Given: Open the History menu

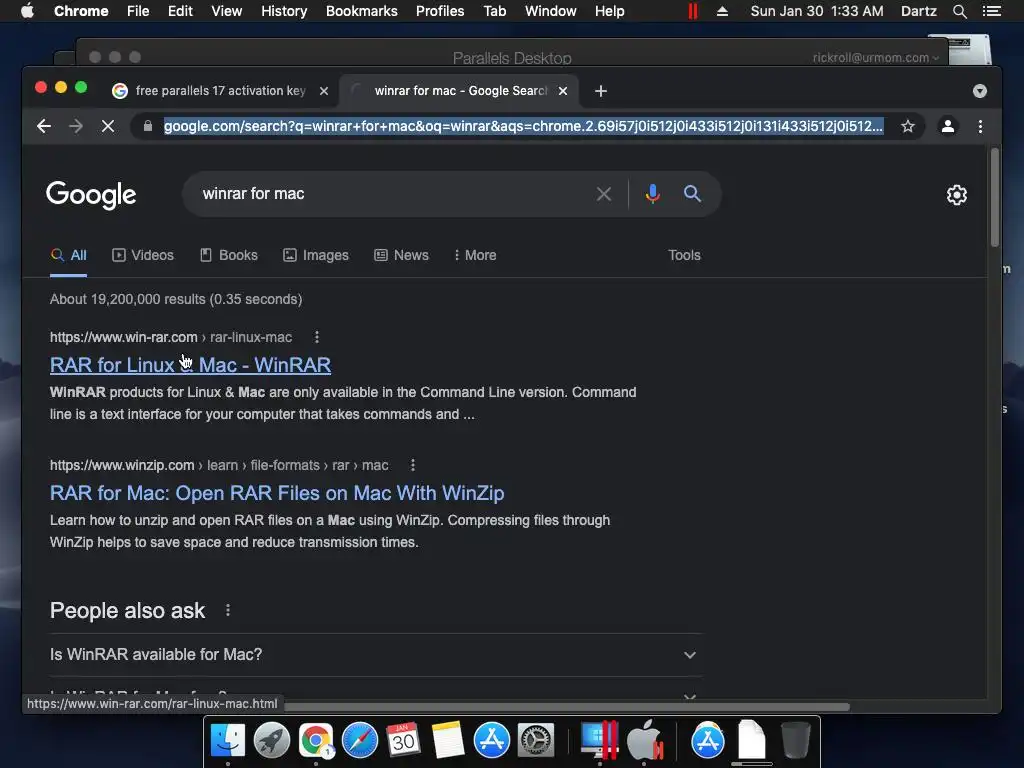Looking at the screenshot, I should coord(284,11).
